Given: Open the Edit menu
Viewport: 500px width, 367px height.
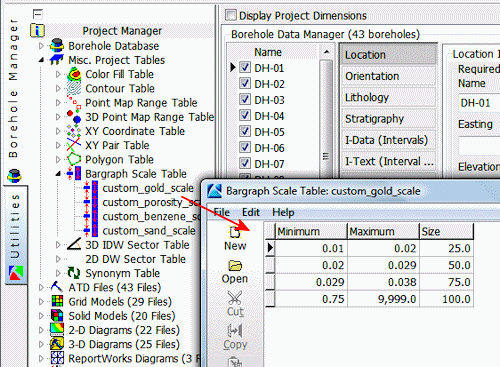Looking at the screenshot, I should point(251,212).
